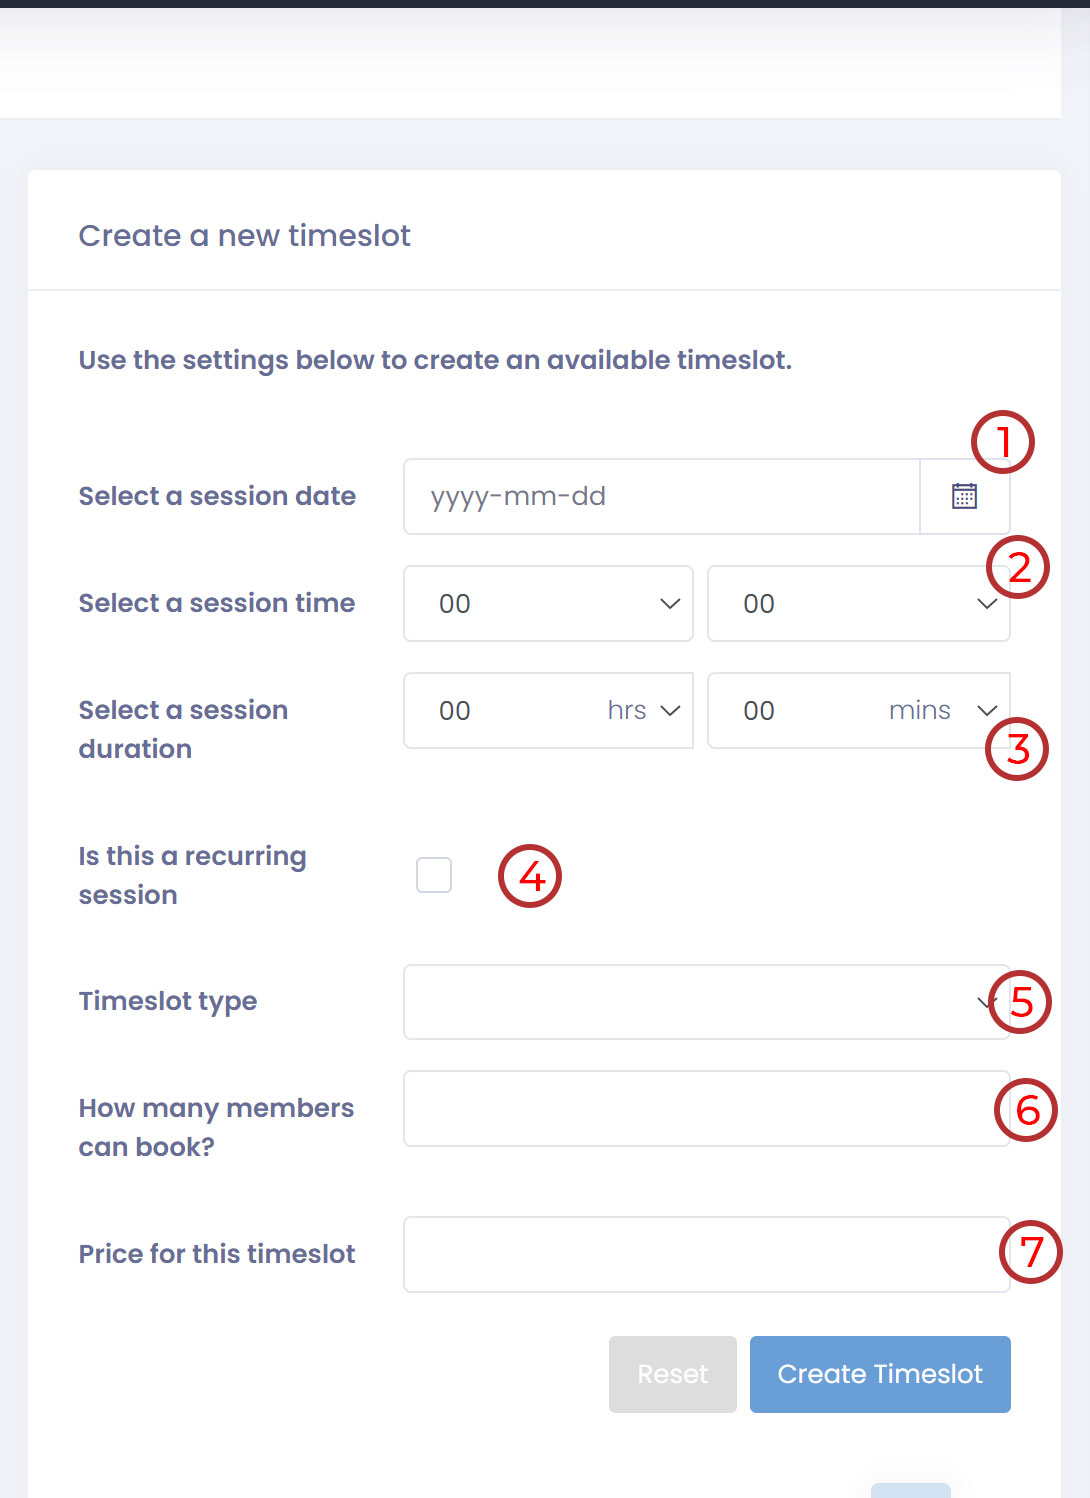Click the red circled number 3 marker
This screenshot has height=1498, width=1090.
pos(1016,749)
